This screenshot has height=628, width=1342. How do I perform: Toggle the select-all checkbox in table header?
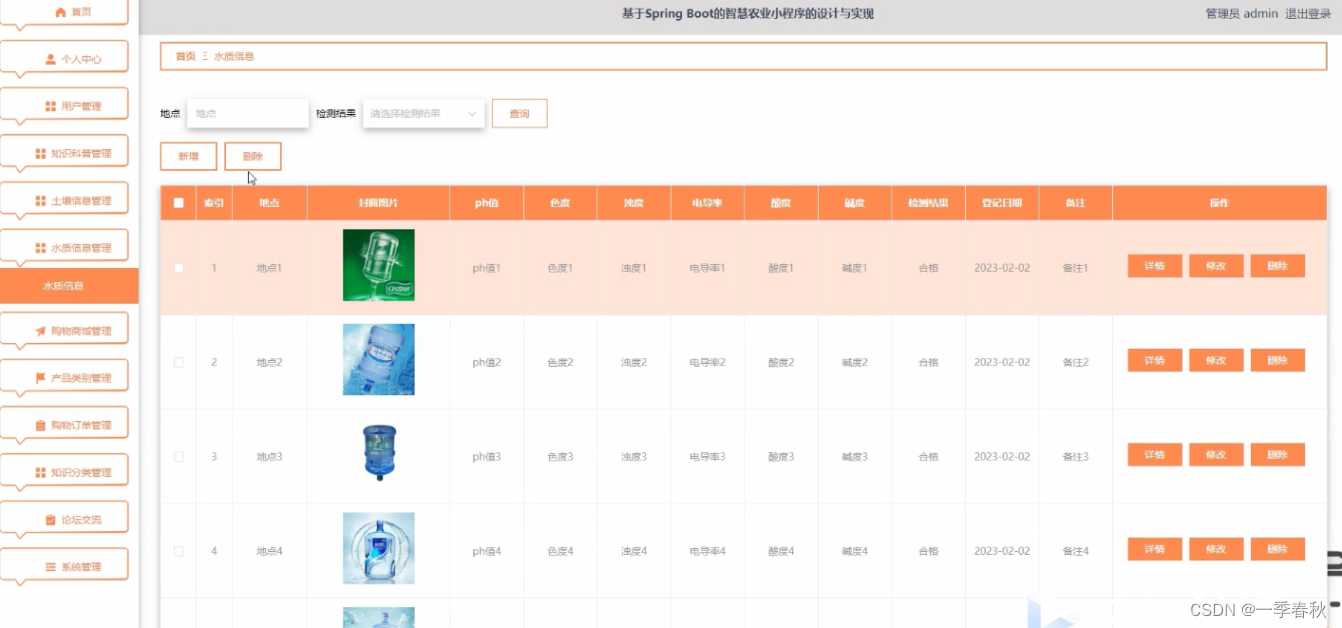pos(179,203)
